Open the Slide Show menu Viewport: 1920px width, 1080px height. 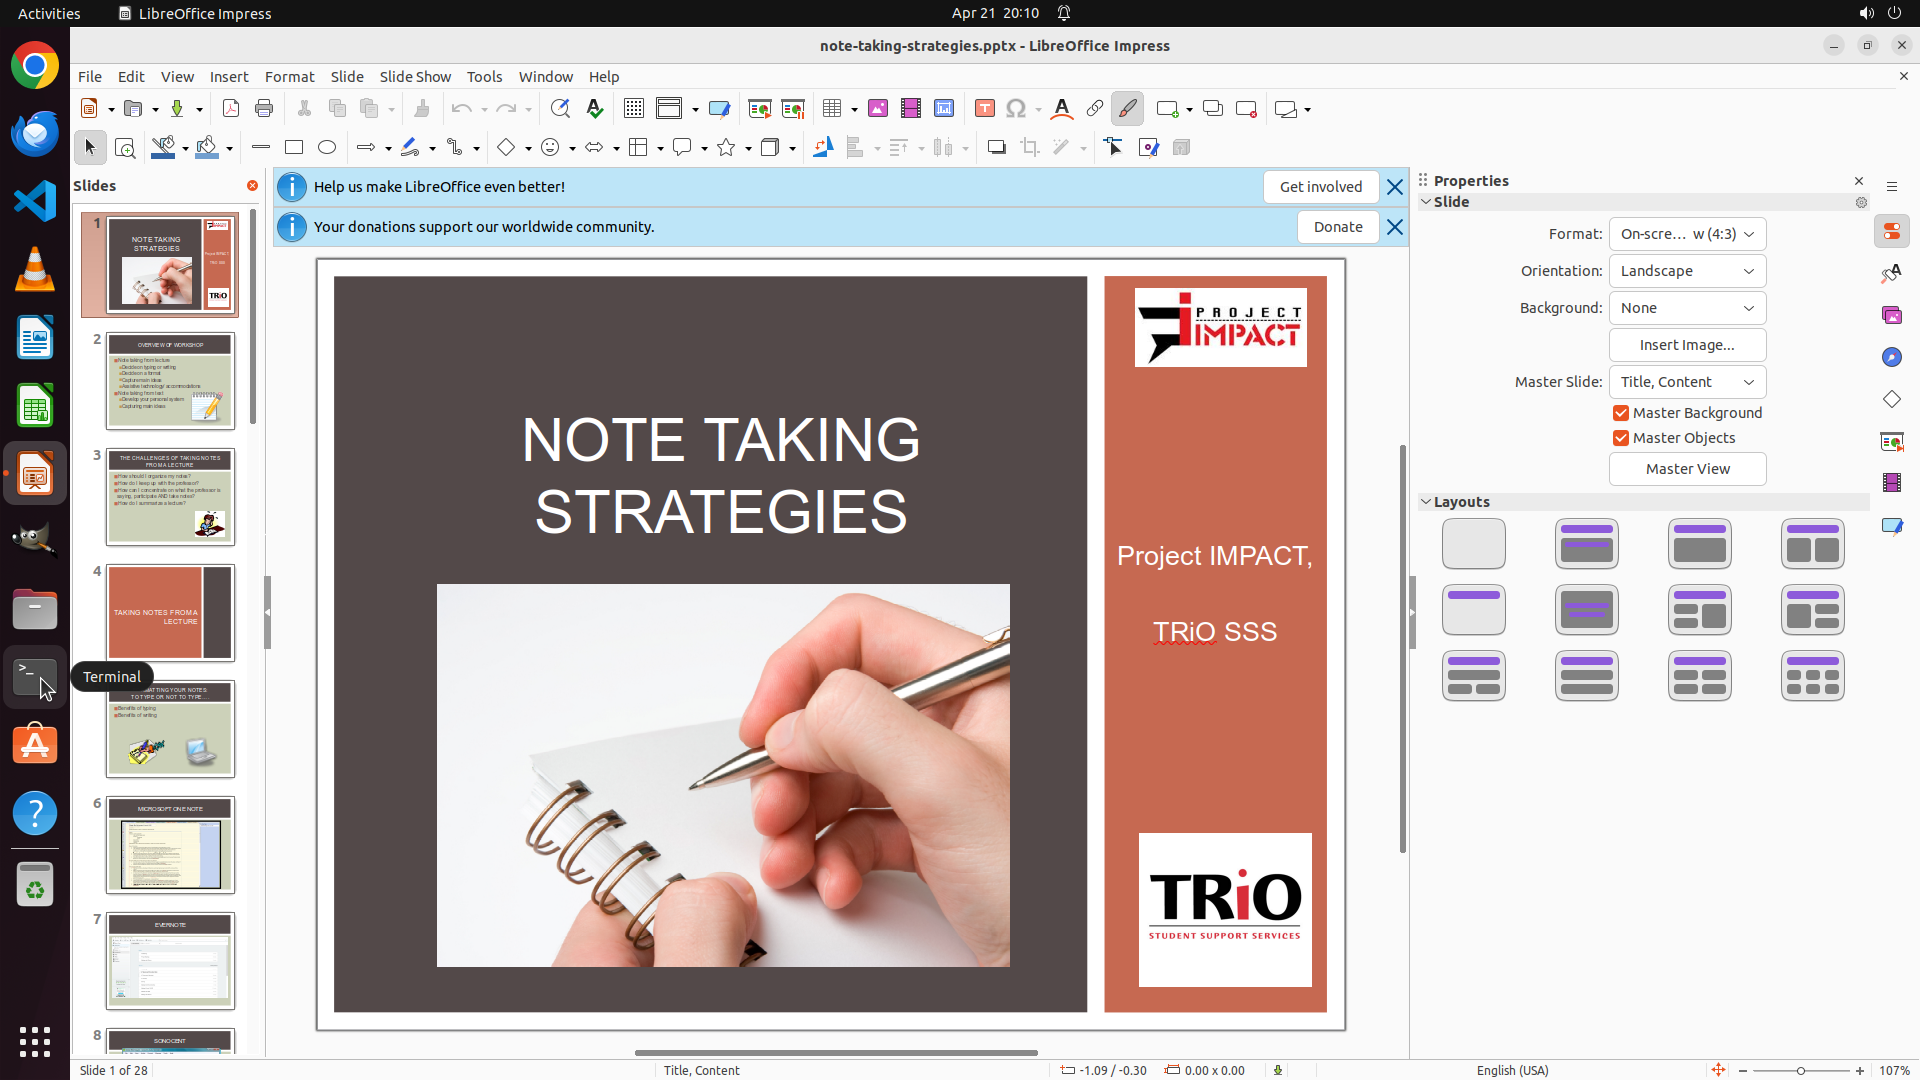(415, 77)
